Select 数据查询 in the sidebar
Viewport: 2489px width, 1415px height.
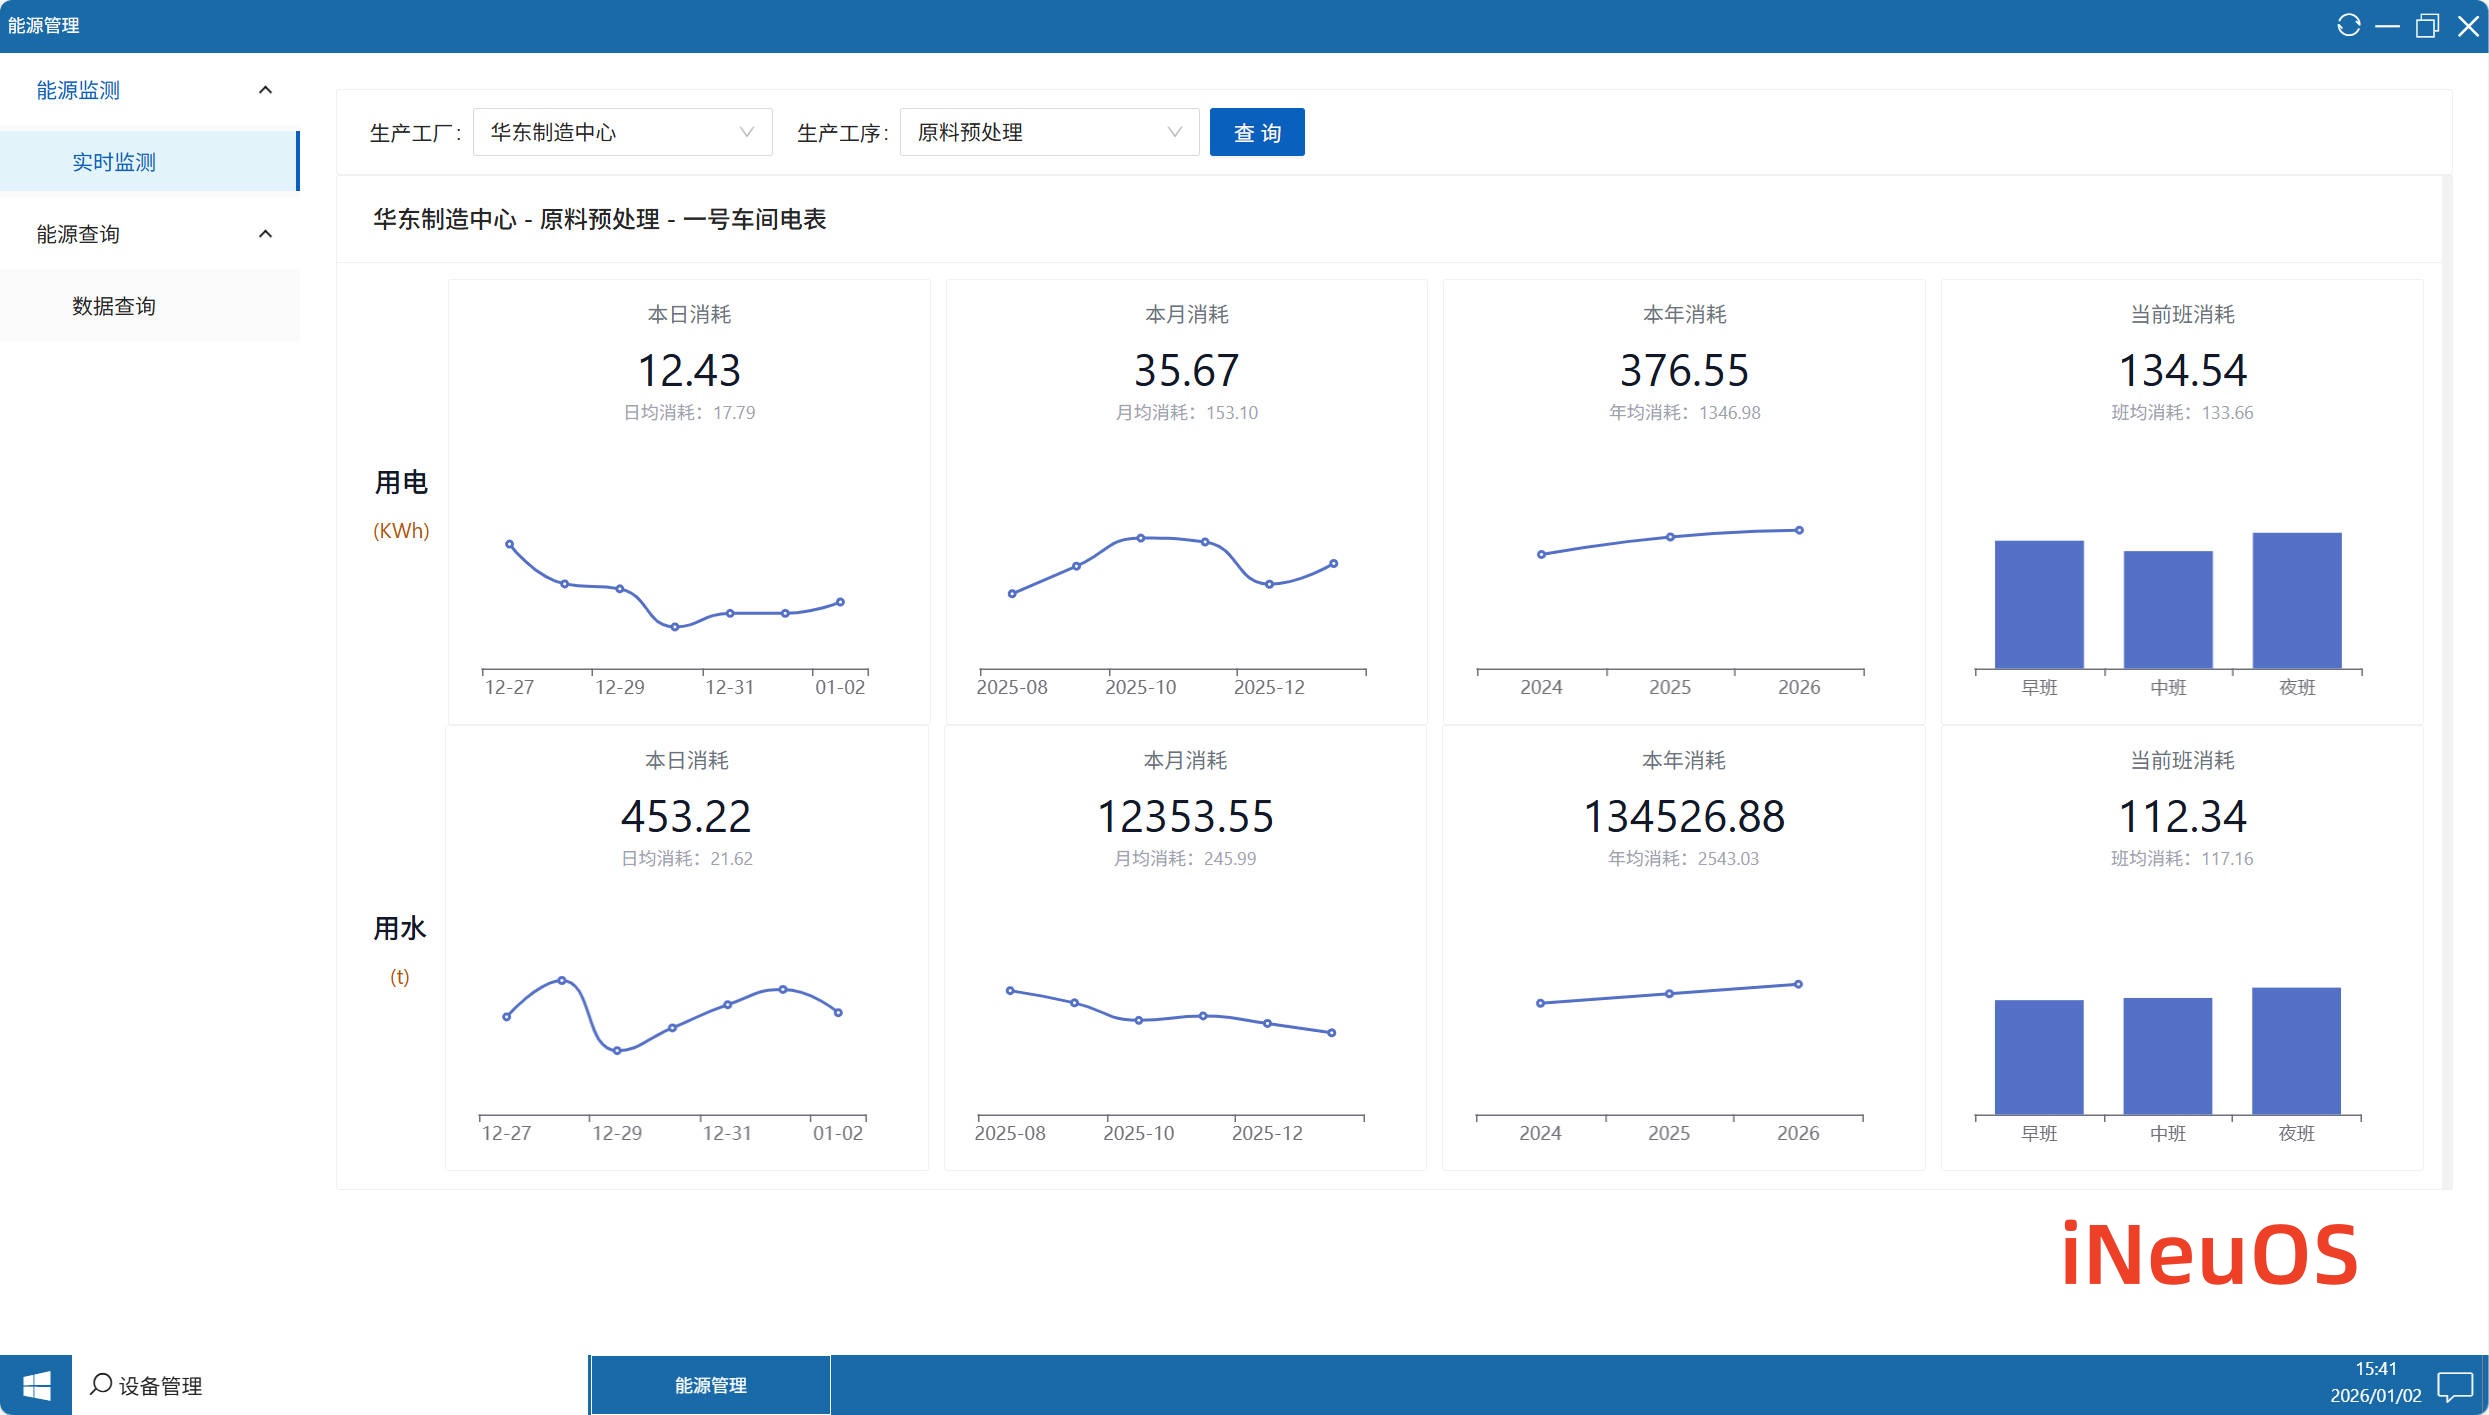[114, 306]
